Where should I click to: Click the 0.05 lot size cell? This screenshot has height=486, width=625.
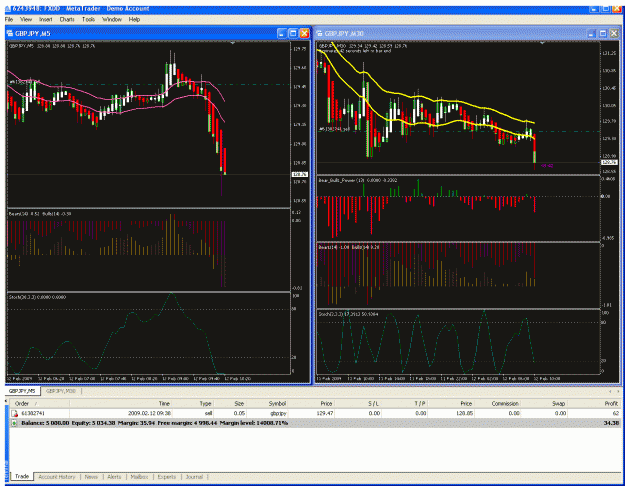click(239, 413)
